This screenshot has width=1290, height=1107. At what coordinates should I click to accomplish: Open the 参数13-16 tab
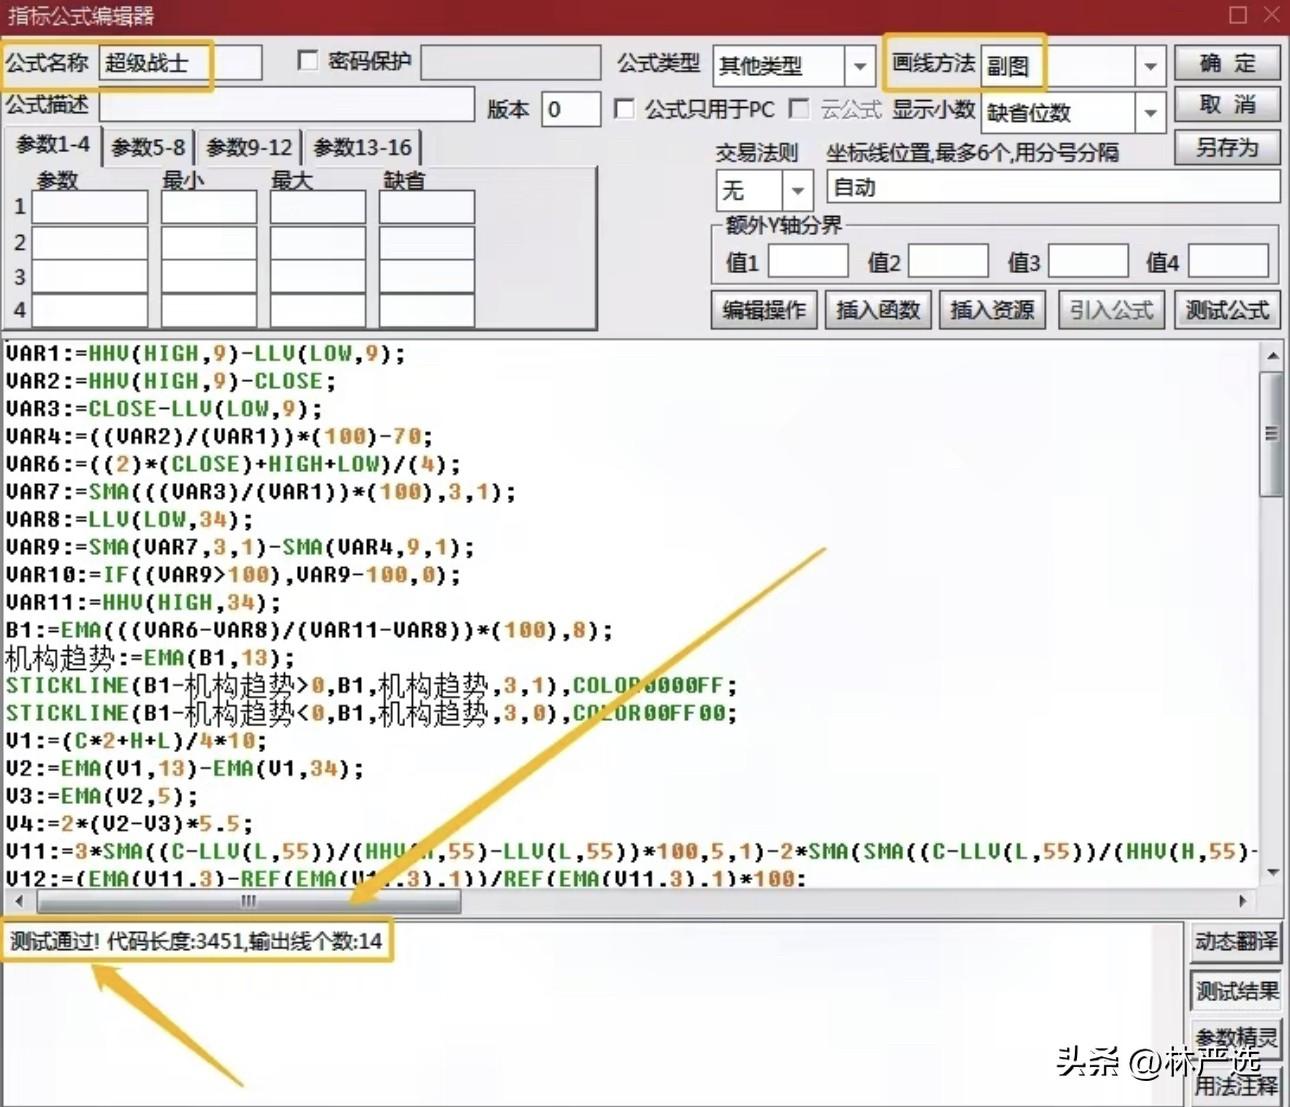pyautogui.click(x=362, y=148)
